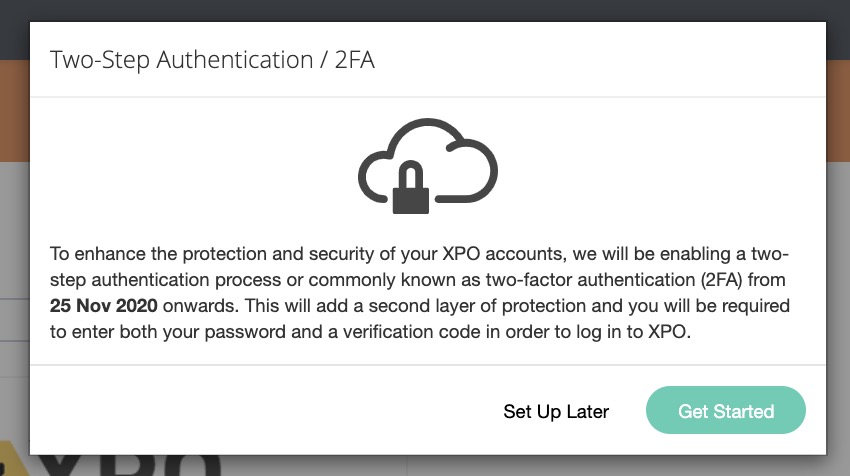Click the orange banner left of dialog
Image resolution: width=850 pixels, height=476 pixels.
pos(14,110)
